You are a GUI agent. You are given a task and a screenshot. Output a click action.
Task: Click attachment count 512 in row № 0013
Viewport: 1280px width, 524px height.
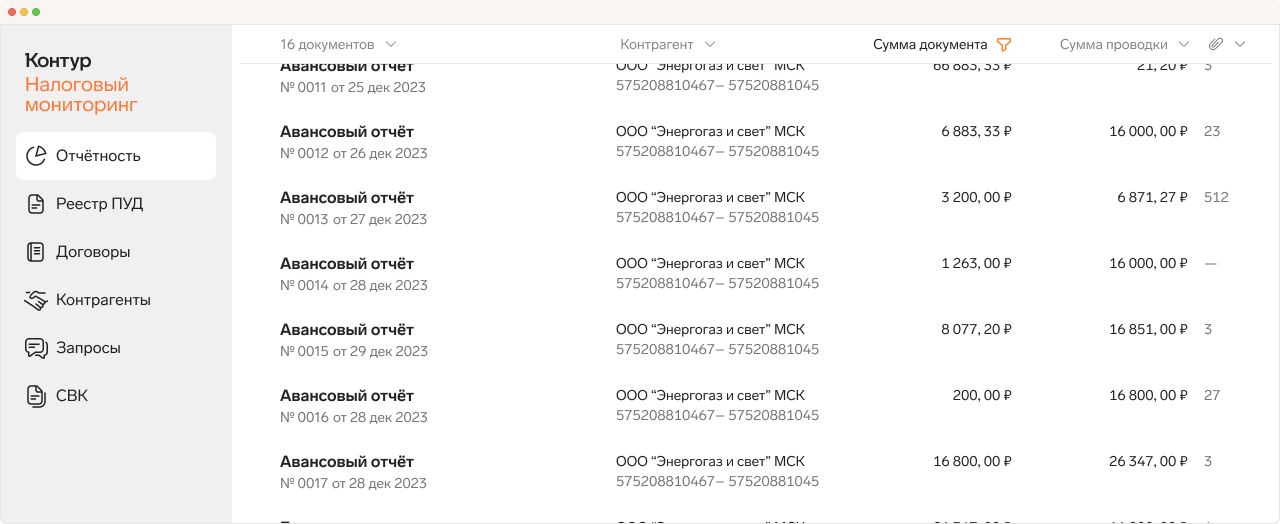click(x=1216, y=198)
